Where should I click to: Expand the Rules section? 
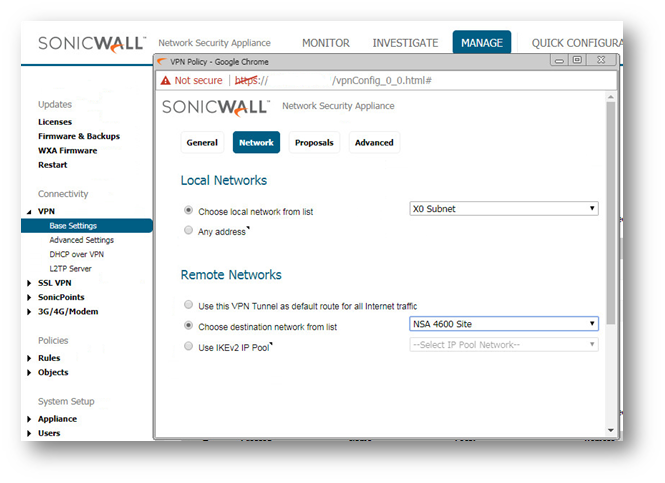29,358
